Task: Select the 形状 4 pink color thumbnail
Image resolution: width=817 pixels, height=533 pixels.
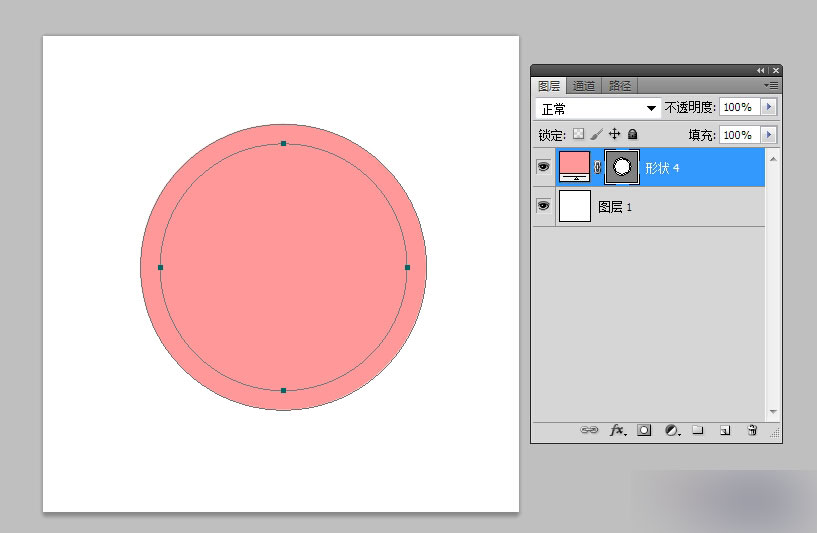Action: point(575,167)
